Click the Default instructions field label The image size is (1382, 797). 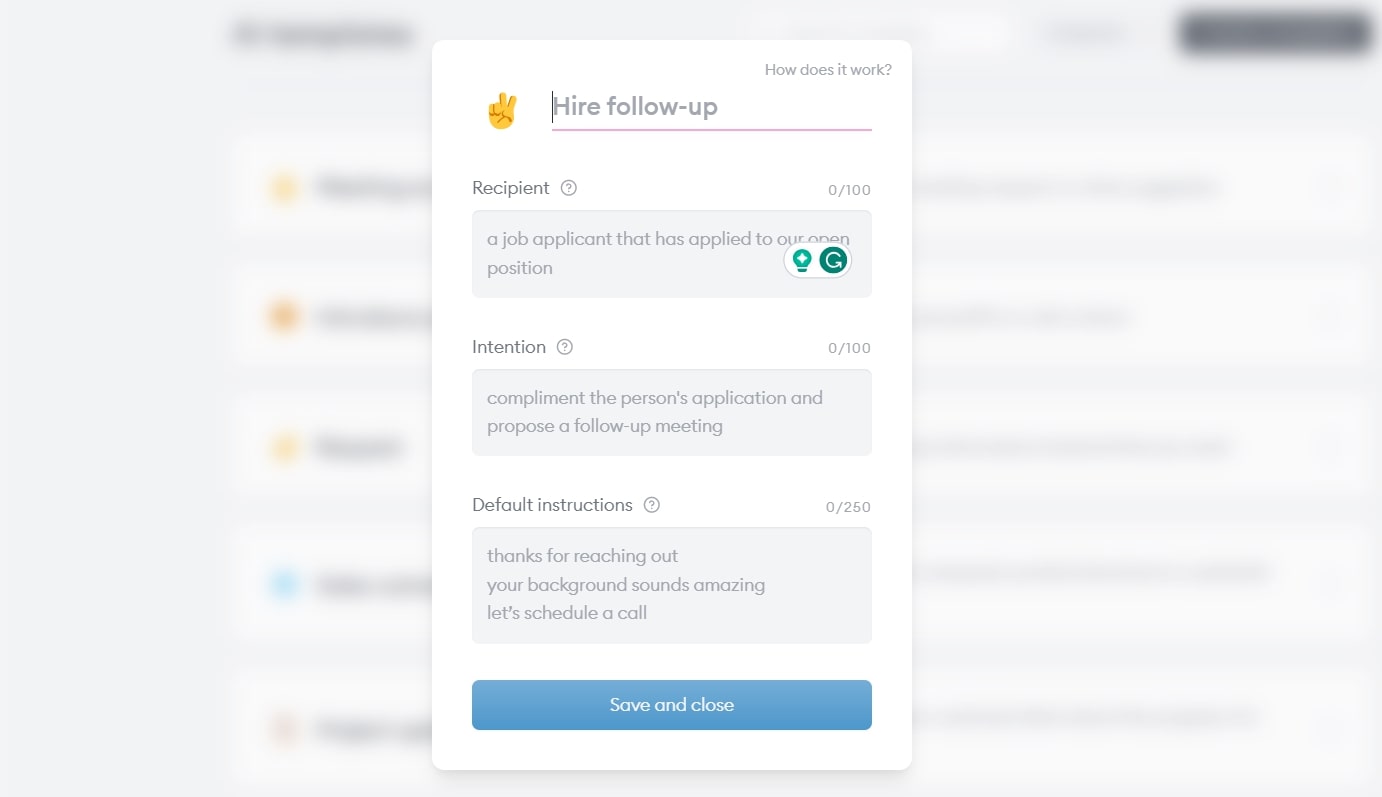(x=552, y=505)
